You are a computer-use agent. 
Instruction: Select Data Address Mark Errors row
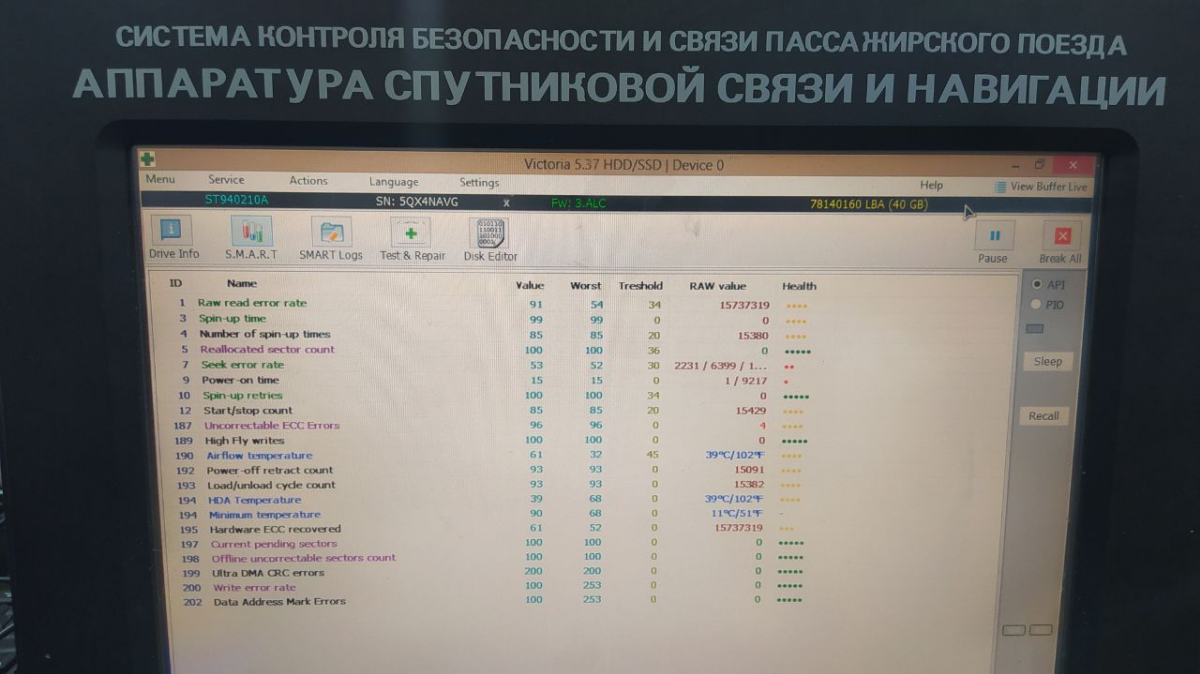coord(490,602)
